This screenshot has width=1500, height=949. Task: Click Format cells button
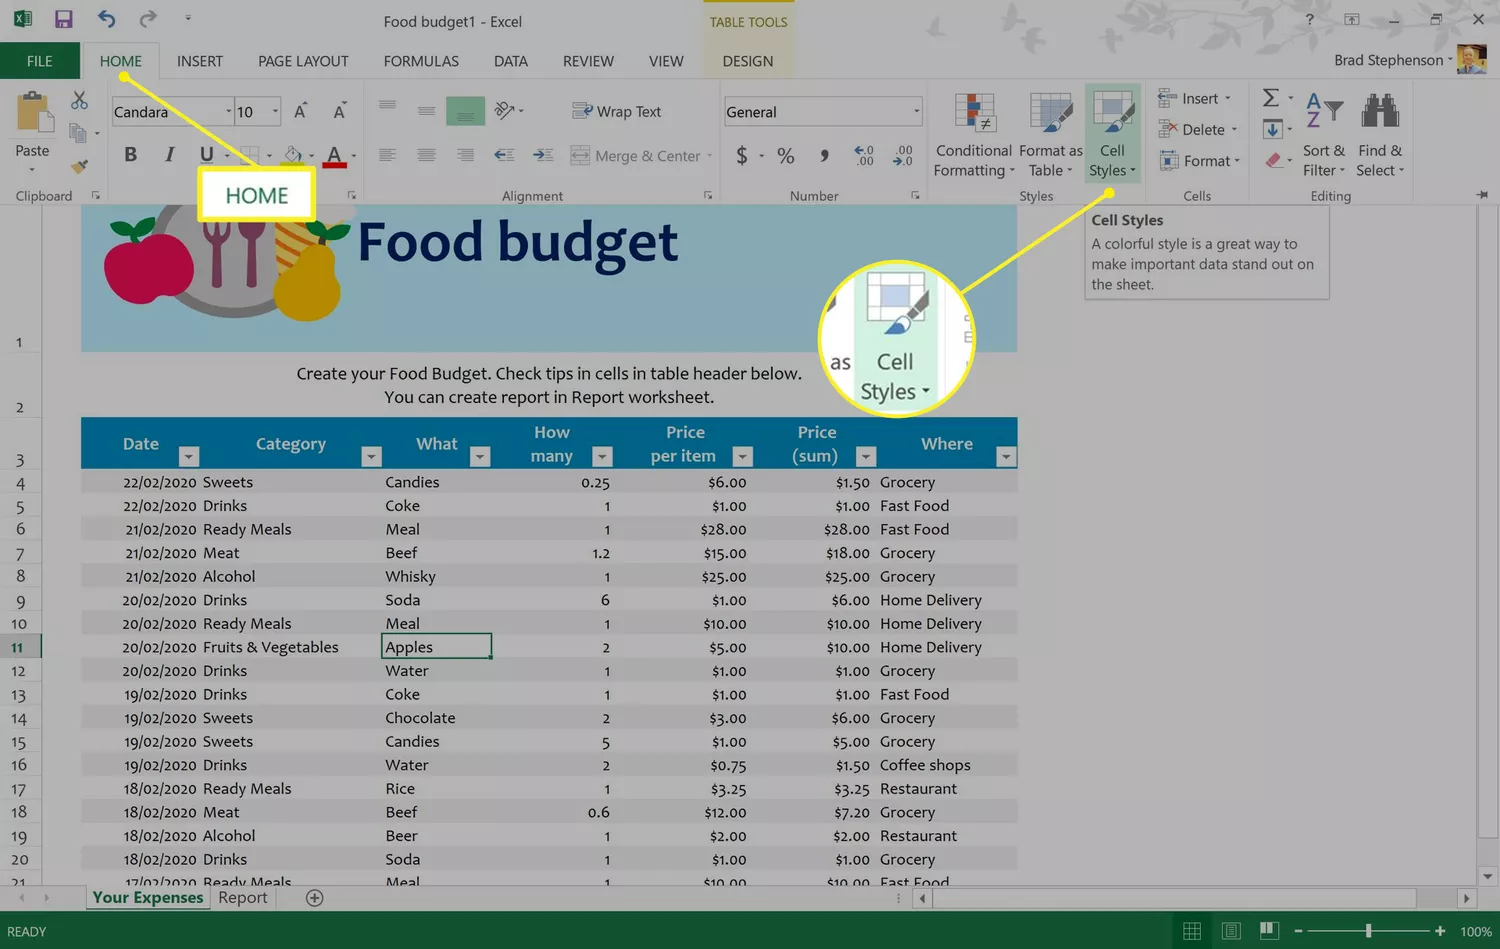click(x=1200, y=161)
